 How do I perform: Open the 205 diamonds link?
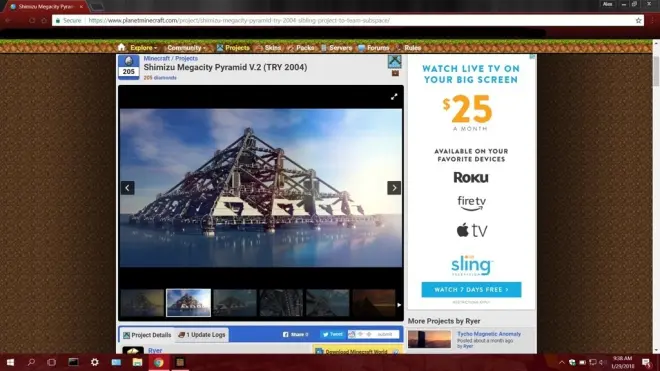(x=160, y=77)
